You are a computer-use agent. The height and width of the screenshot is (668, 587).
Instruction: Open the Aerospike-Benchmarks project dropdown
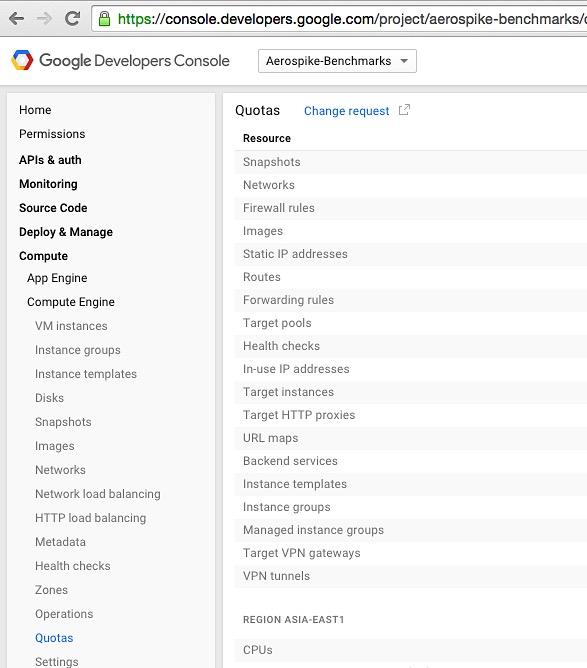point(337,61)
